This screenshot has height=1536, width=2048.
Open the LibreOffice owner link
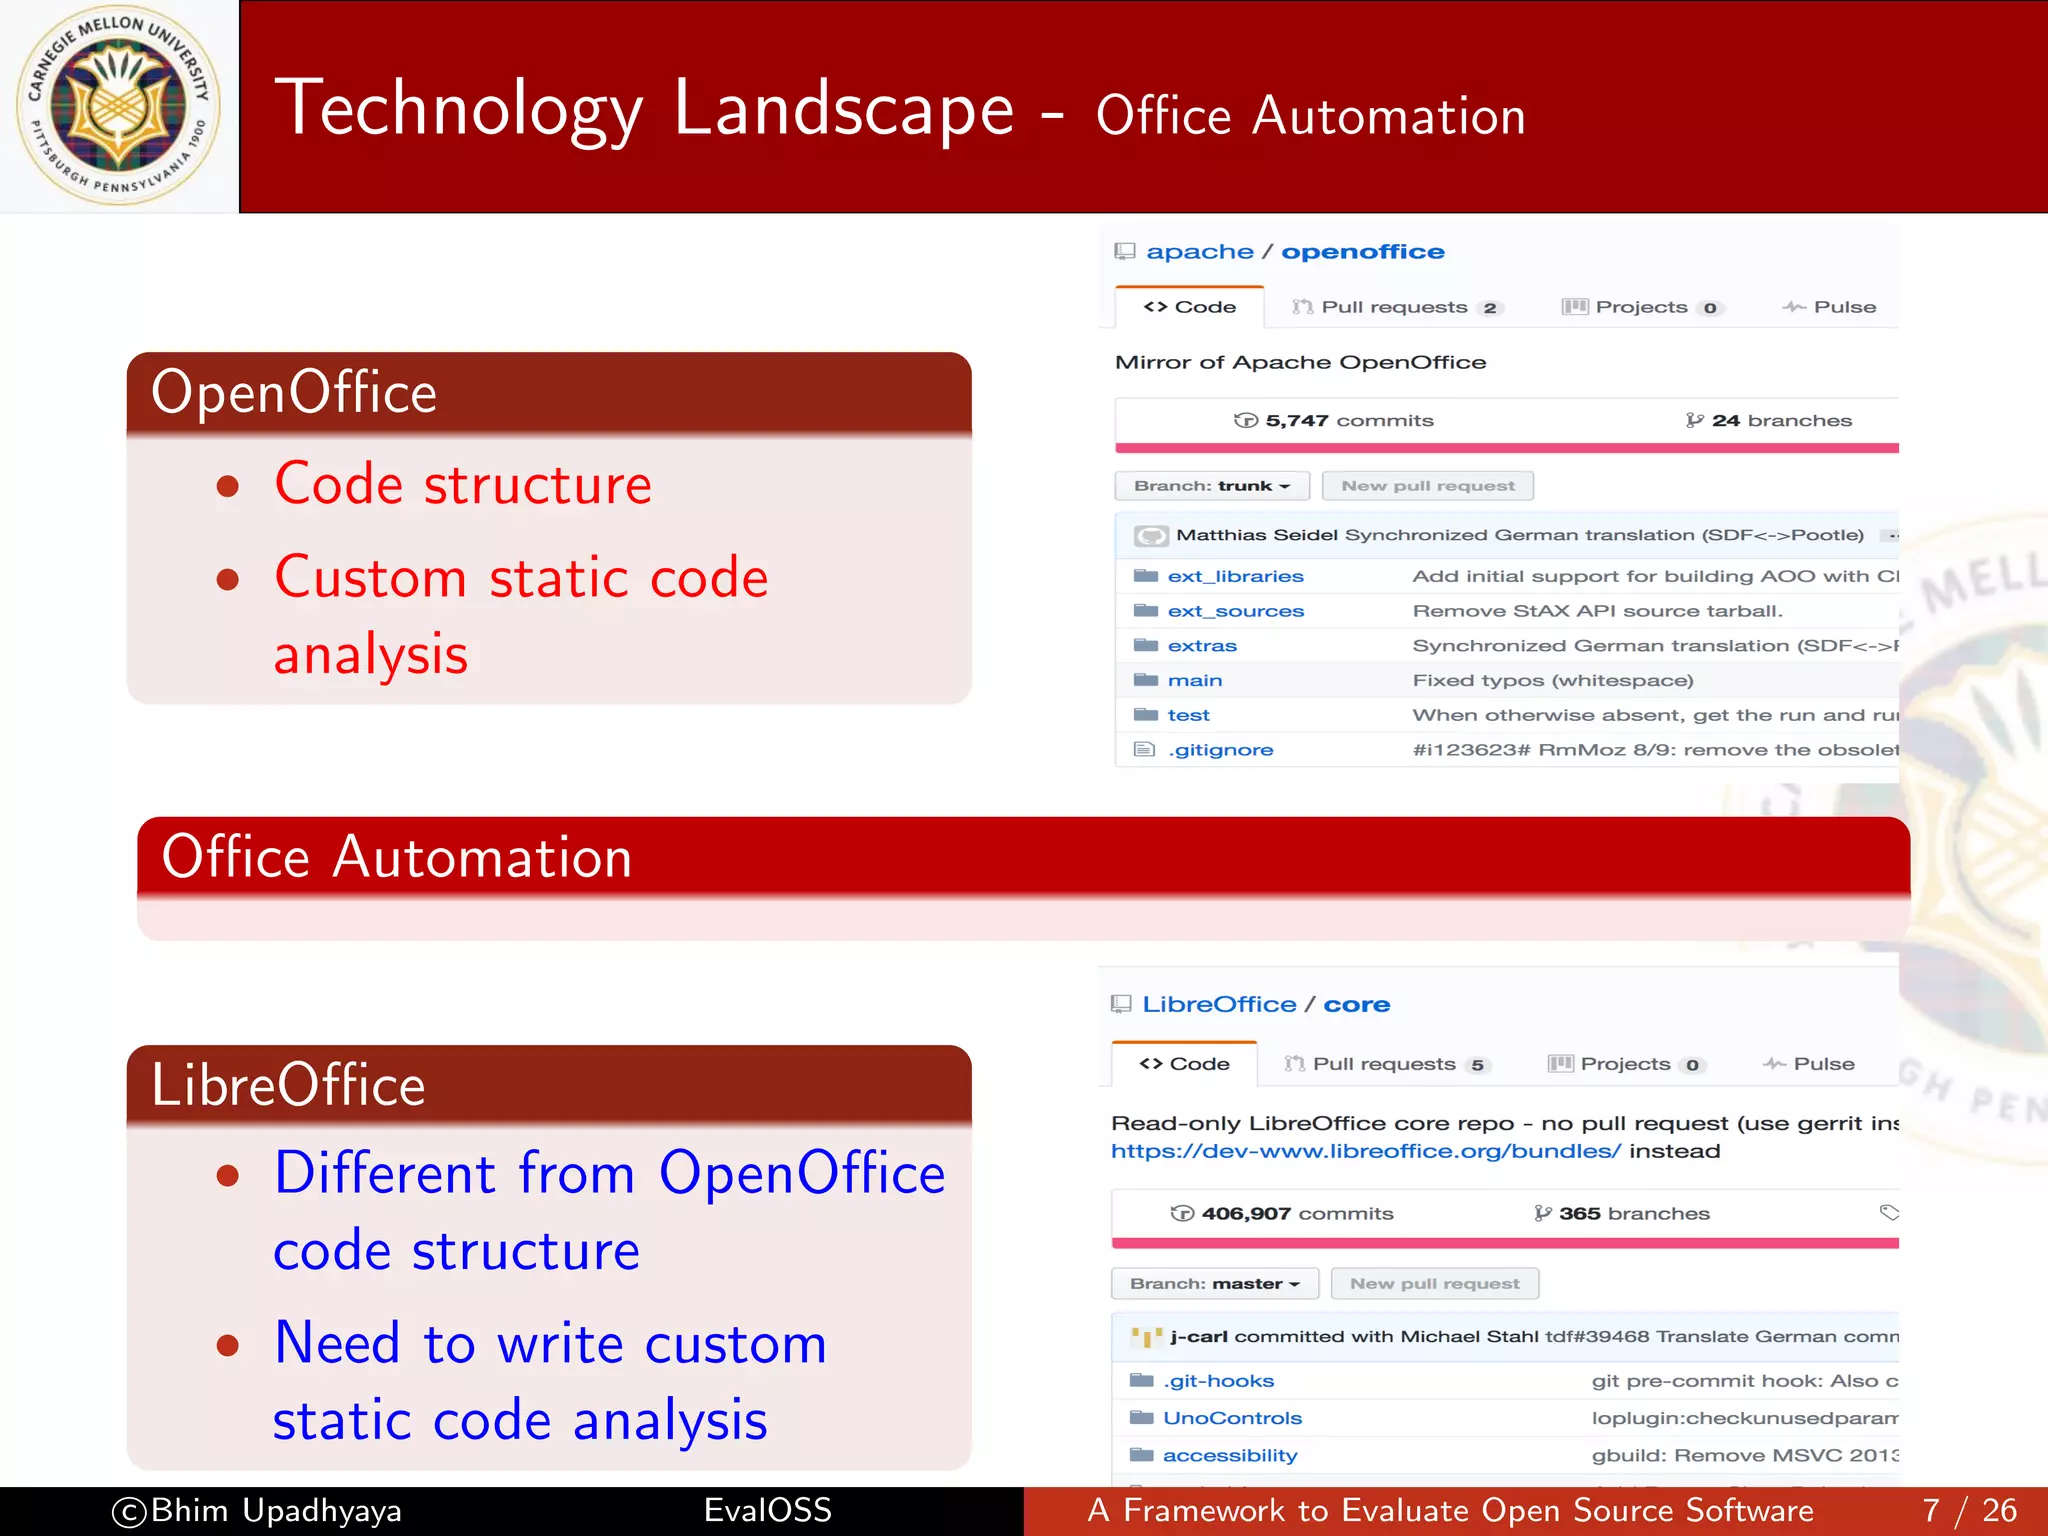pos(1219,1004)
